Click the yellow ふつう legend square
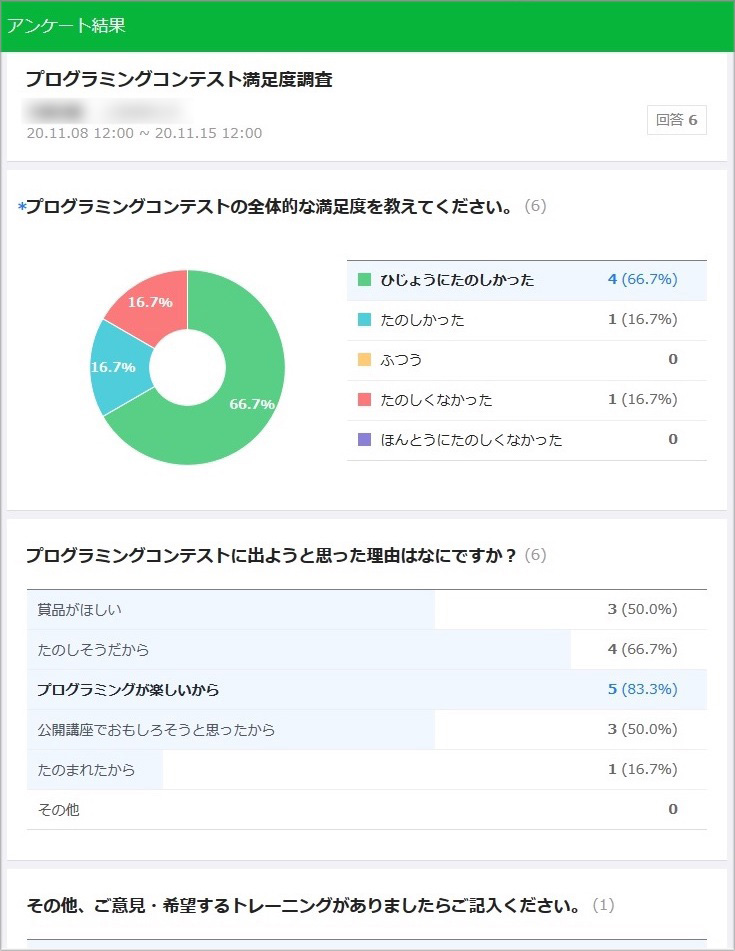 coord(364,360)
